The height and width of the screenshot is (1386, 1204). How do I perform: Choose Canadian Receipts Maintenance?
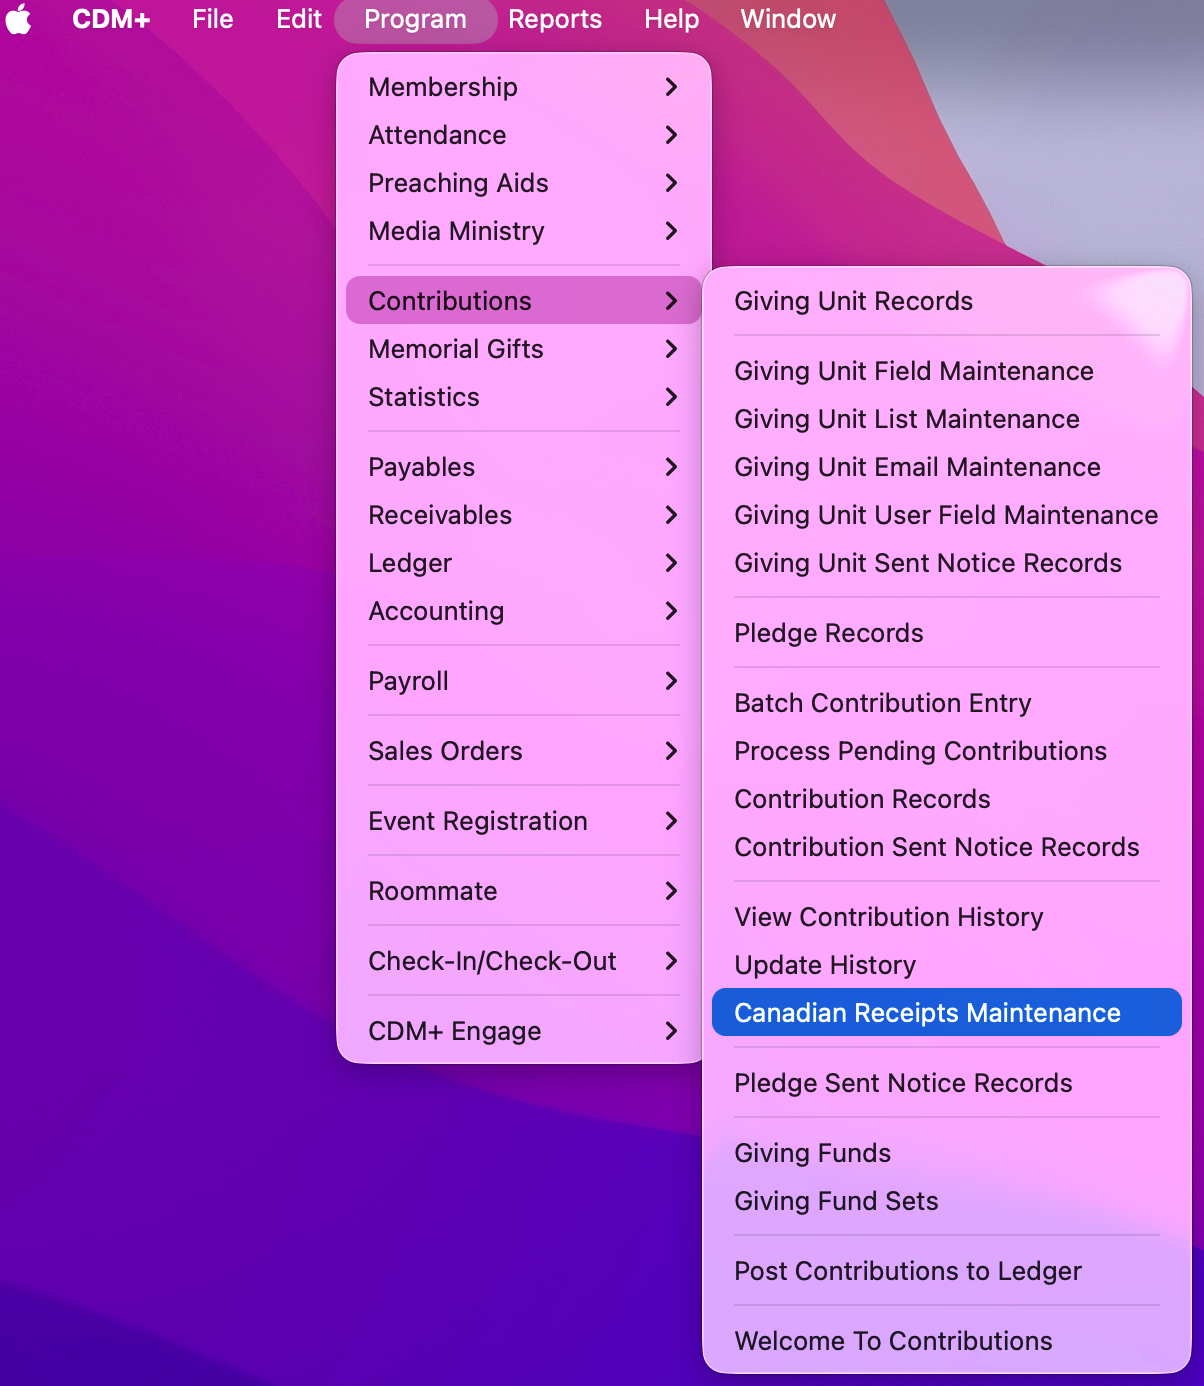[947, 1013]
